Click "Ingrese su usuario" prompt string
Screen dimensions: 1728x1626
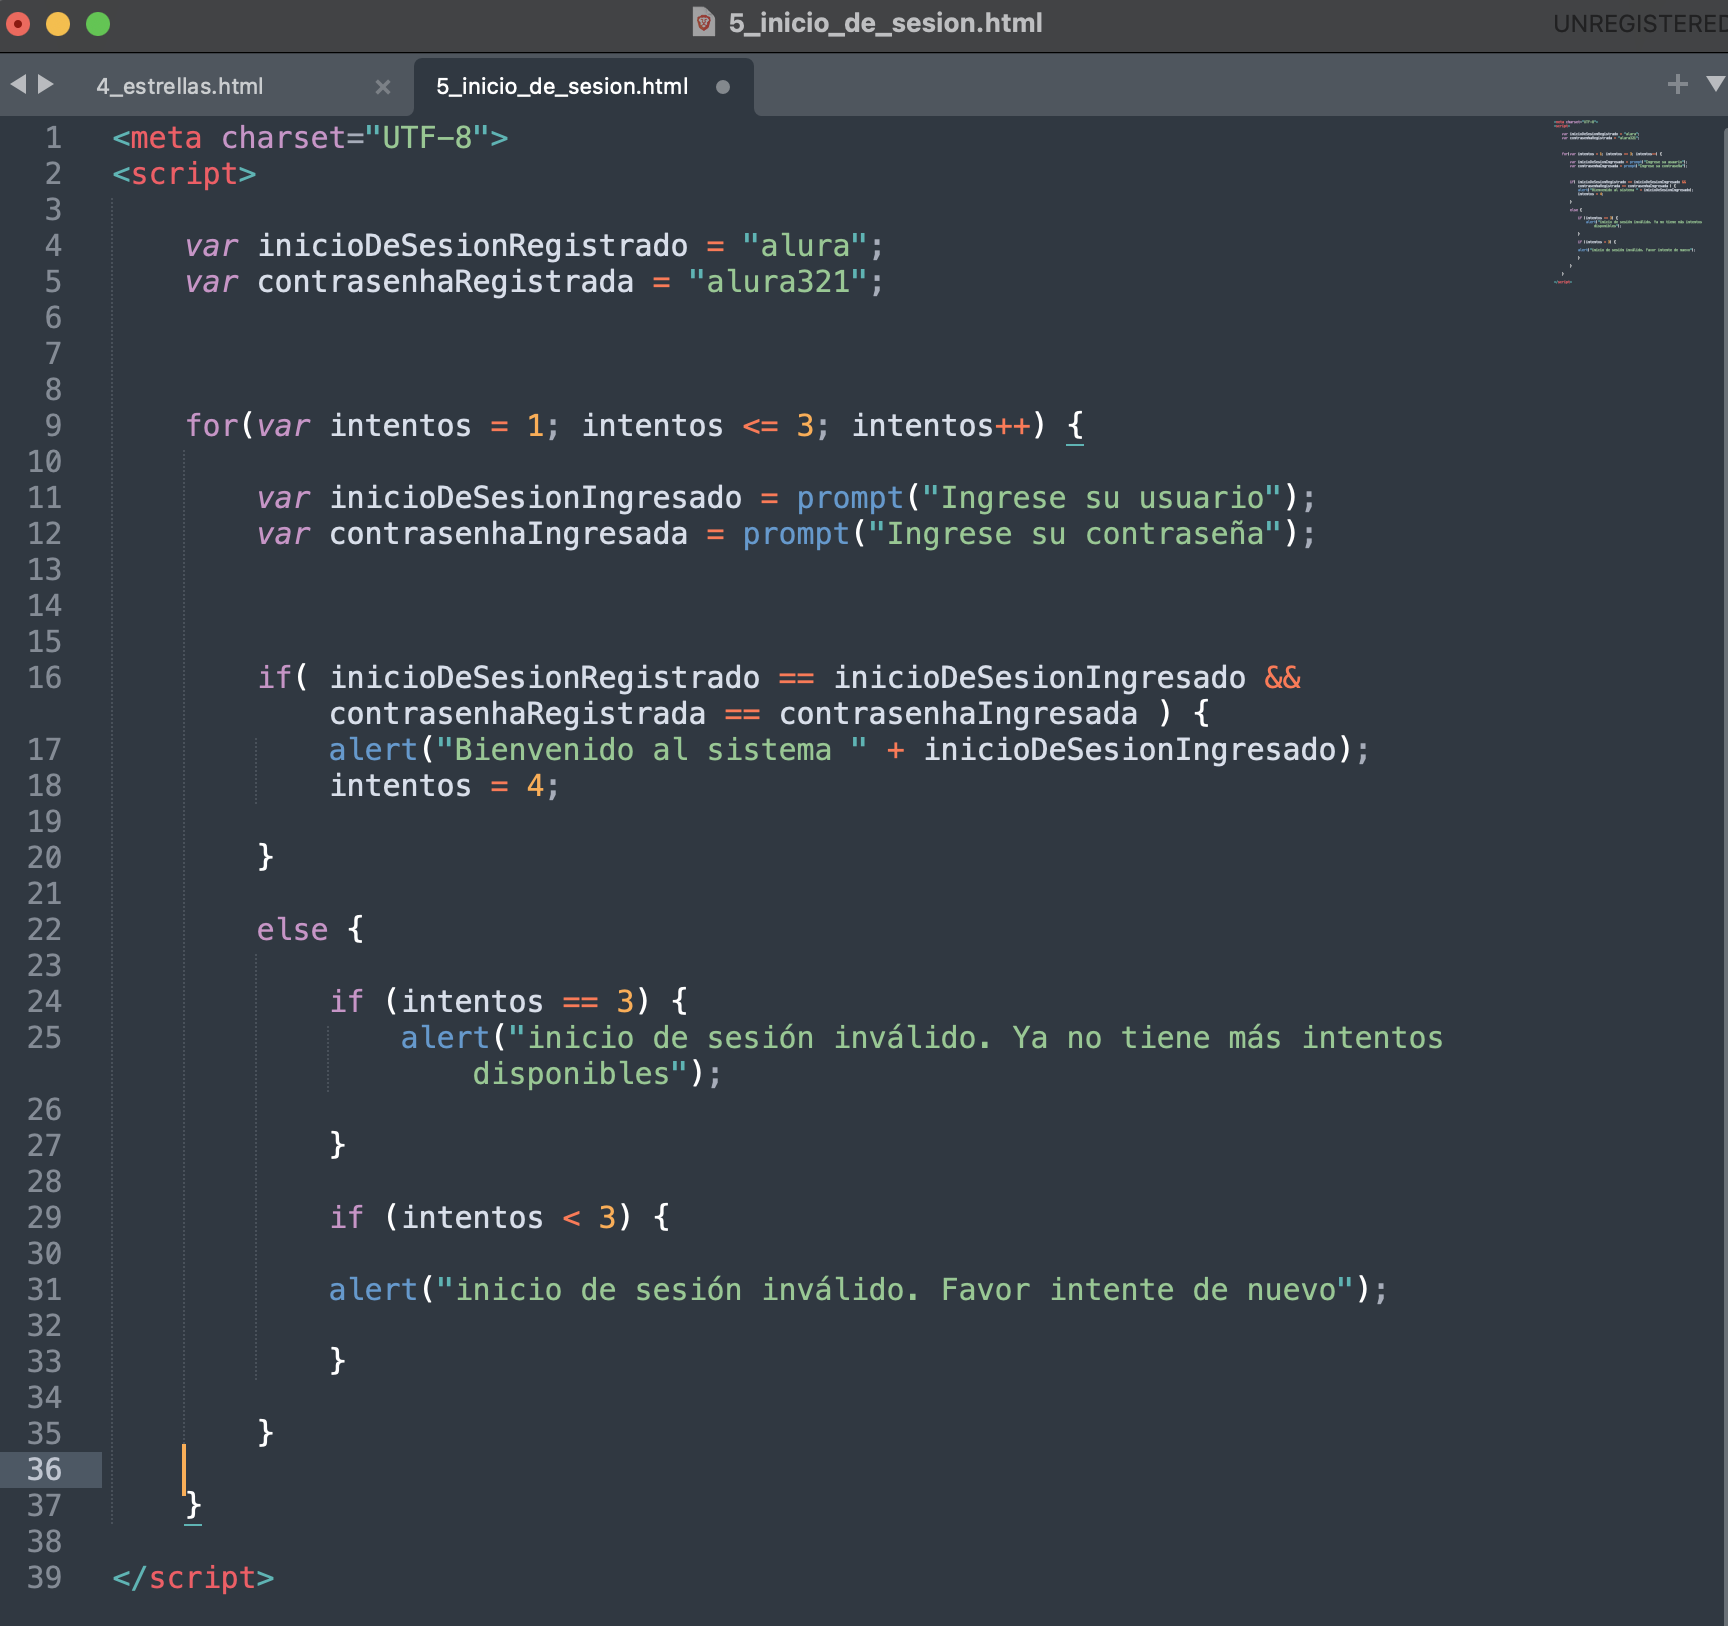tap(1102, 498)
